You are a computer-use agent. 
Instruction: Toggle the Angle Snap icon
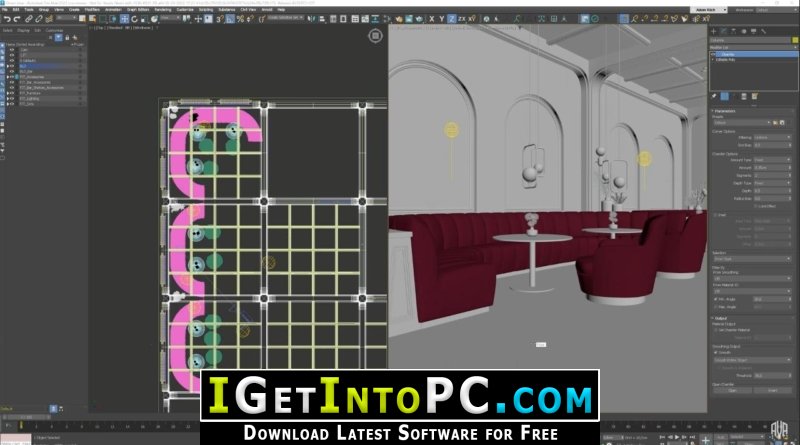(x=230, y=19)
